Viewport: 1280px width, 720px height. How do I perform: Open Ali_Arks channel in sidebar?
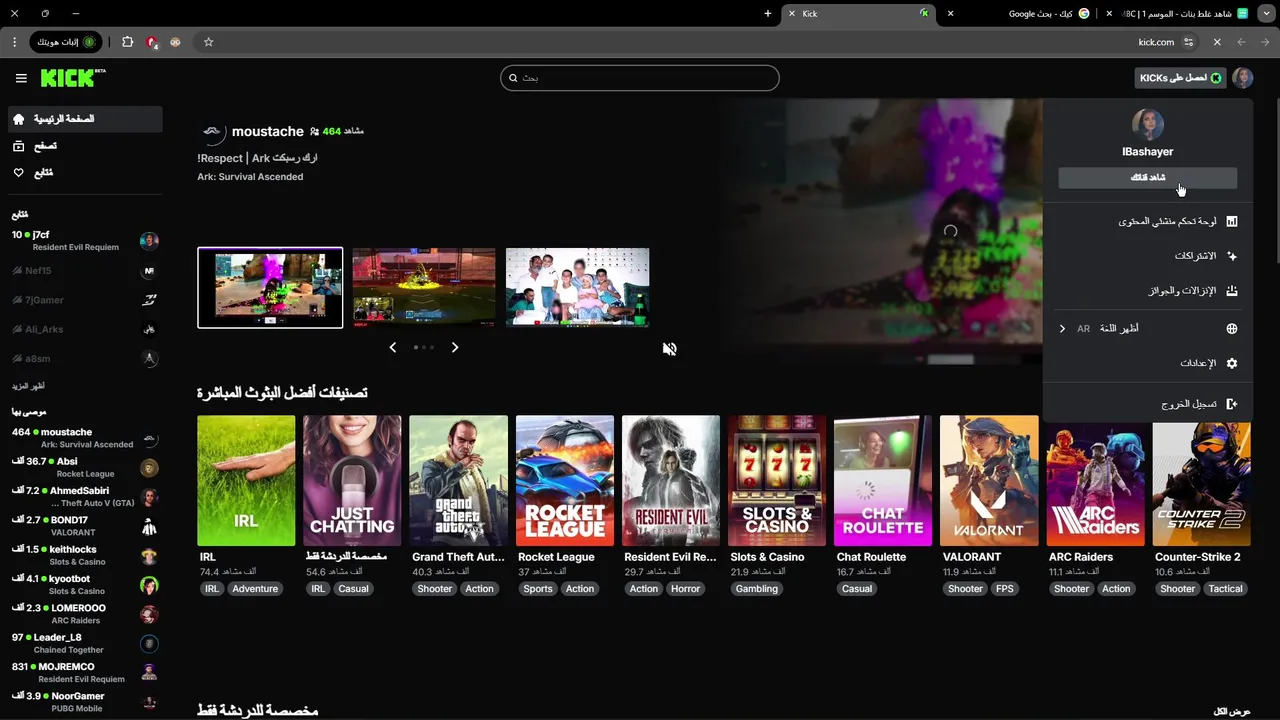(x=85, y=329)
